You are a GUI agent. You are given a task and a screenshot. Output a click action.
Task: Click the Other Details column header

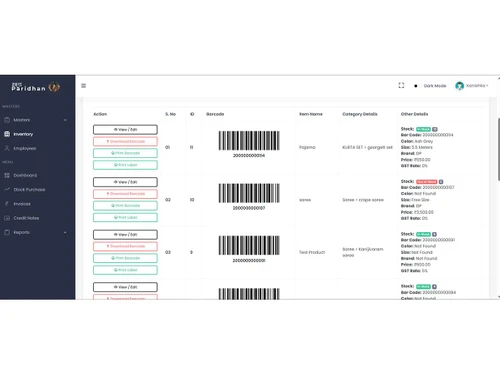point(414,114)
